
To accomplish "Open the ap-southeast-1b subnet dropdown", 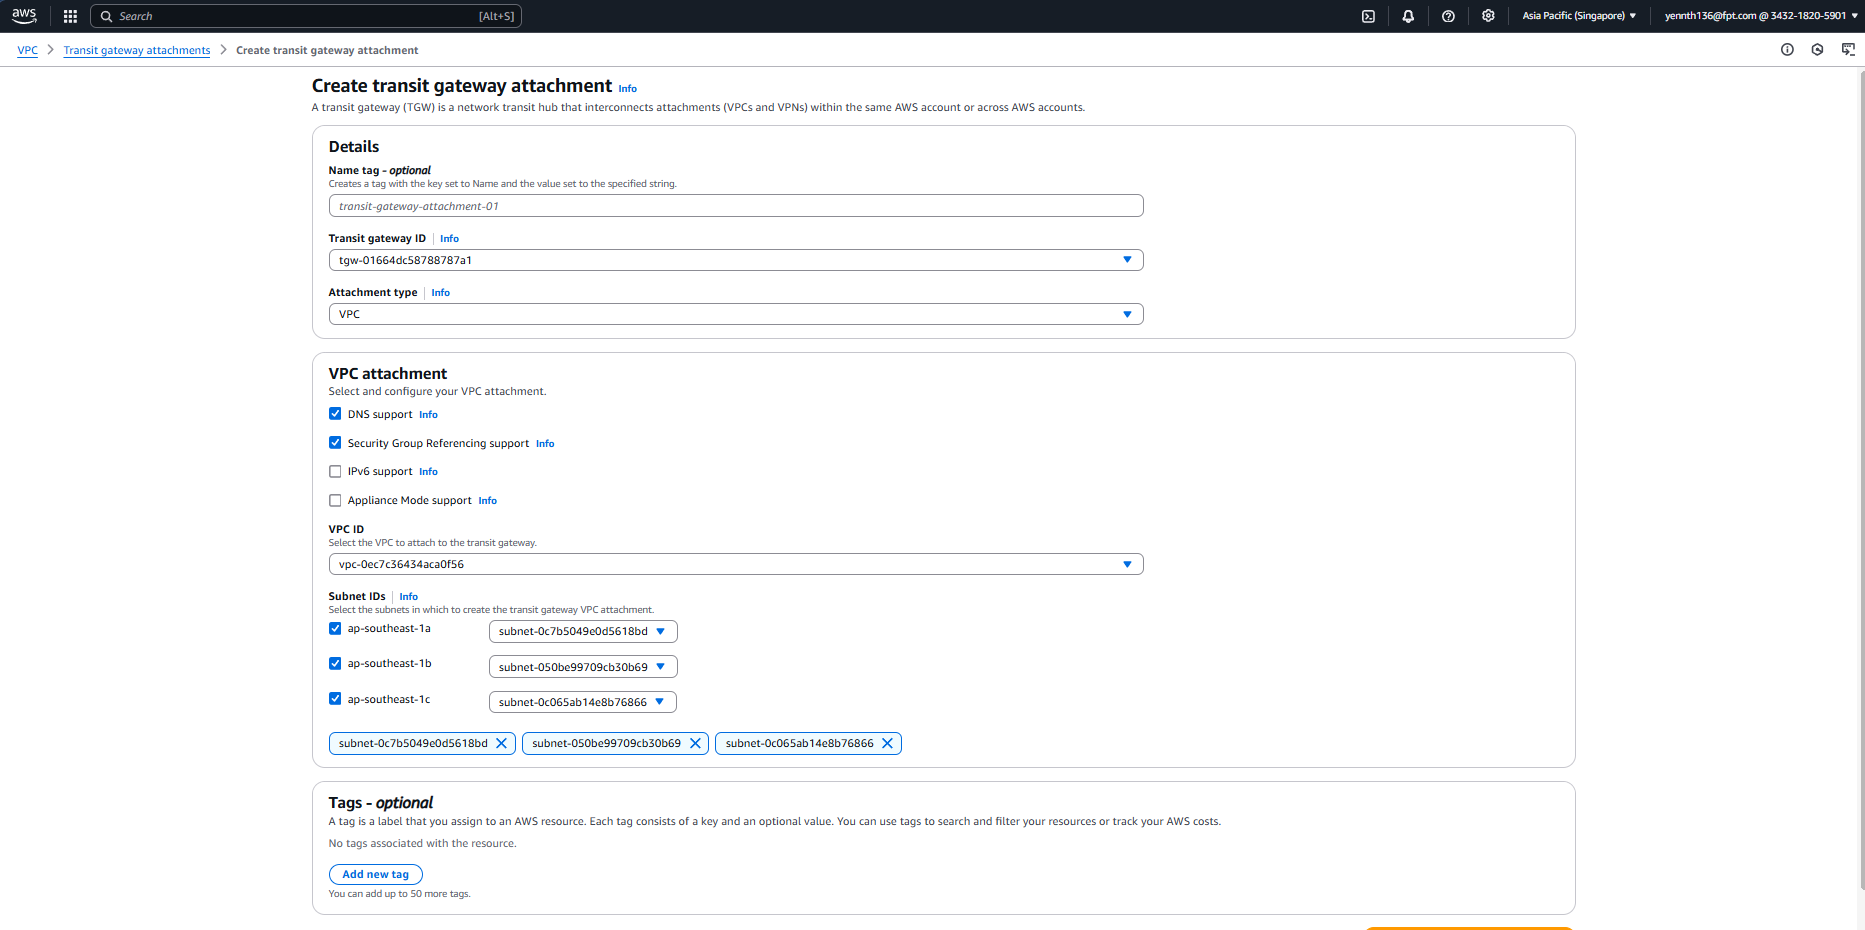I will click(582, 667).
